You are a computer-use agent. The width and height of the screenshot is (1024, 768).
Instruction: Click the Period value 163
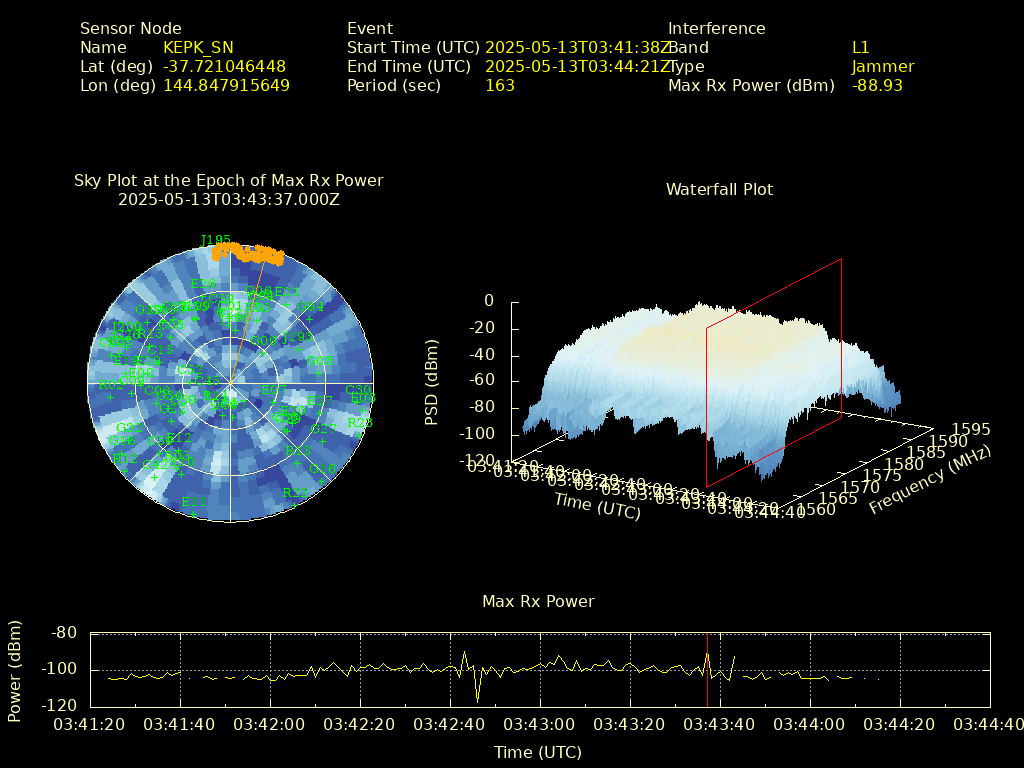[499, 86]
